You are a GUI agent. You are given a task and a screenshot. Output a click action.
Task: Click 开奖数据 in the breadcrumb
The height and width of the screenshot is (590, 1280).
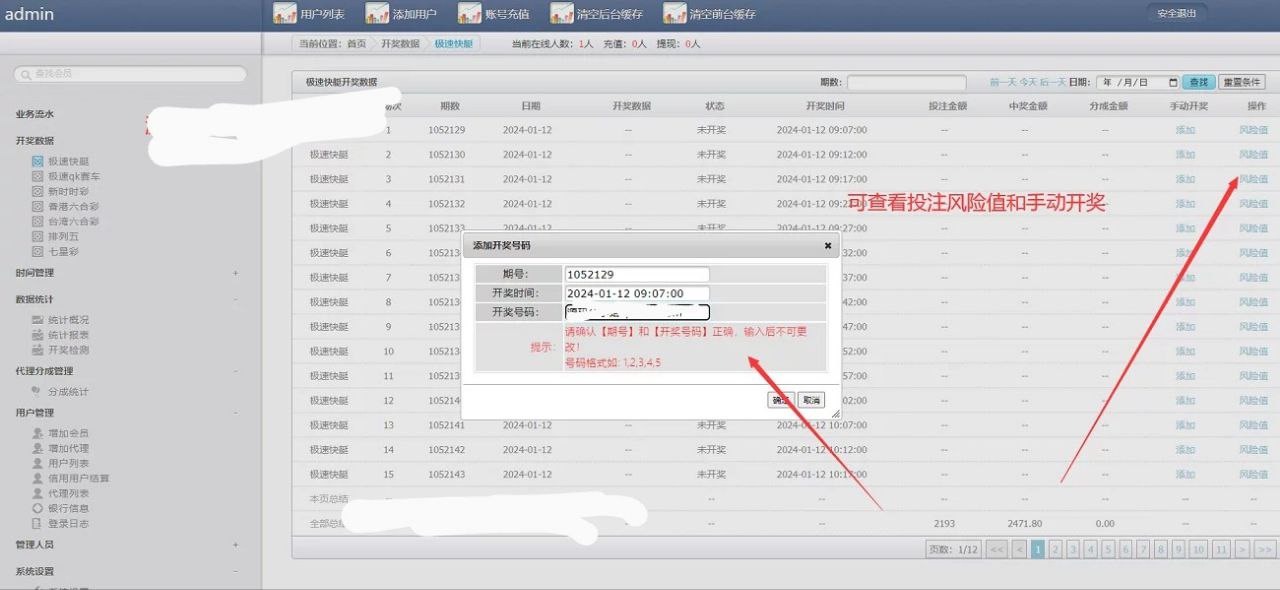coord(400,44)
